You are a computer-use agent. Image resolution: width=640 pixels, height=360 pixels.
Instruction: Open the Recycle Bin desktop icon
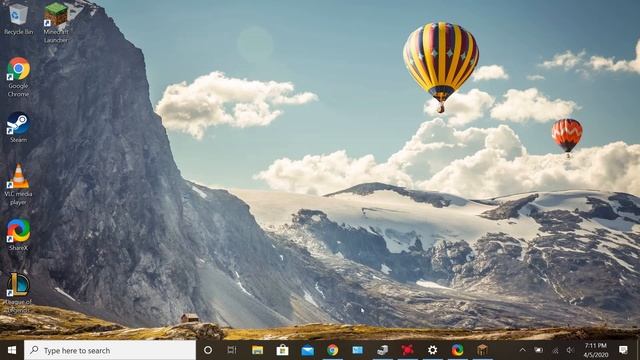[18, 19]
